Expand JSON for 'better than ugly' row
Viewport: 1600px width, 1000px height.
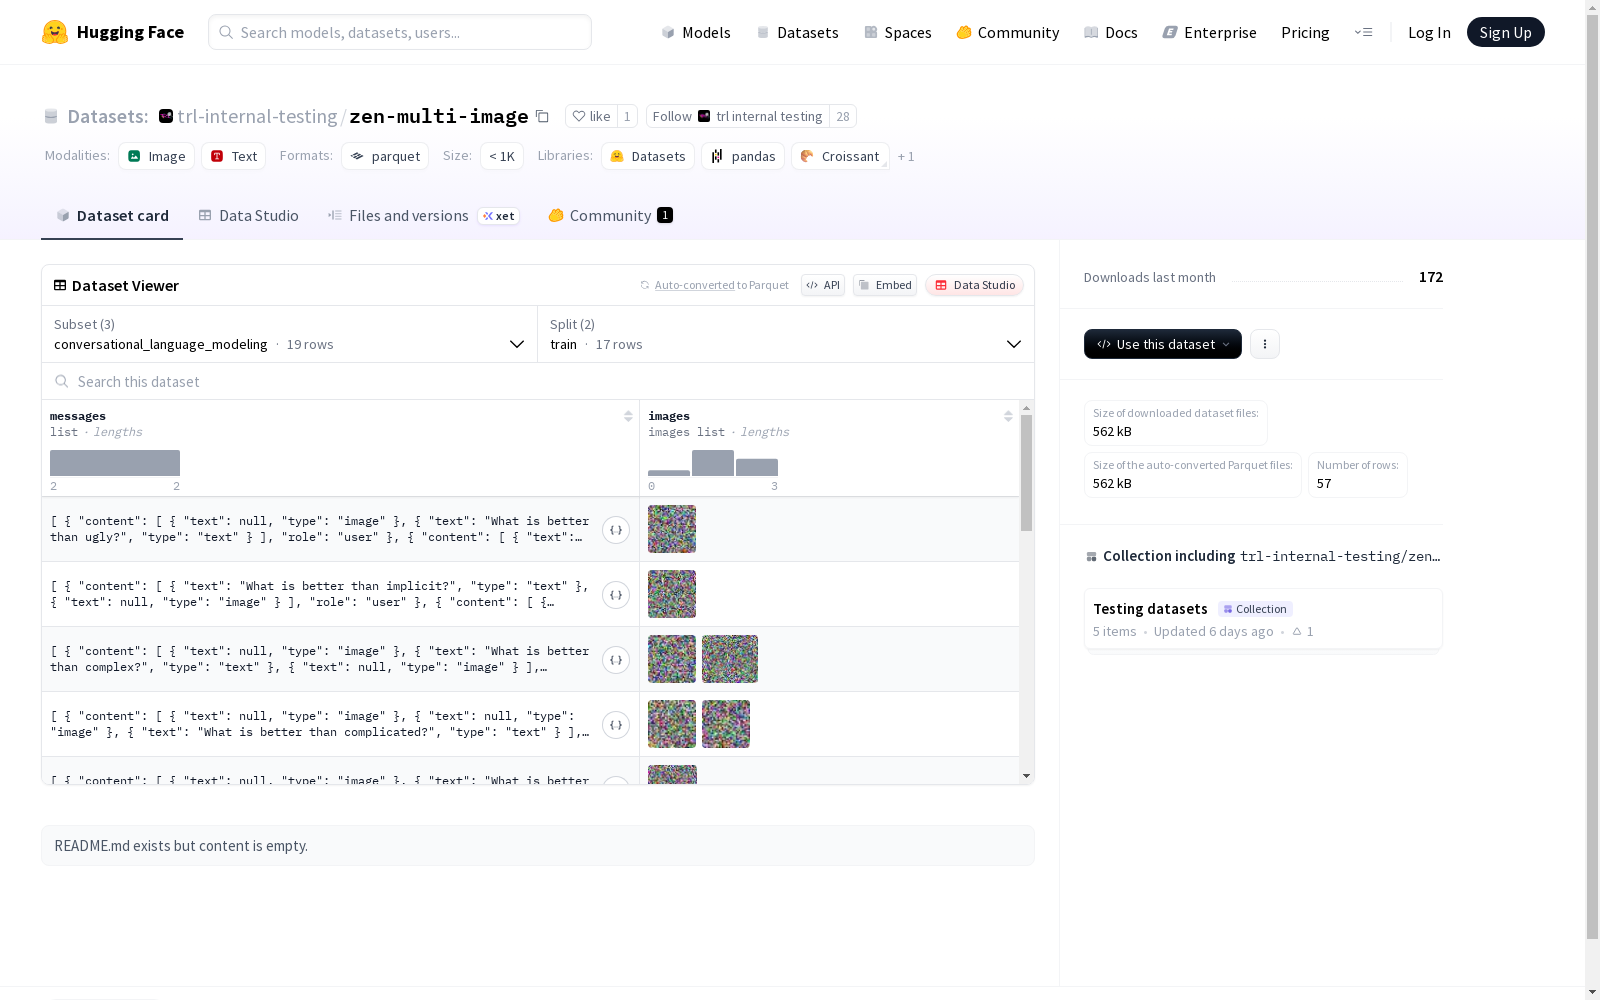click(x=616, y=530)
